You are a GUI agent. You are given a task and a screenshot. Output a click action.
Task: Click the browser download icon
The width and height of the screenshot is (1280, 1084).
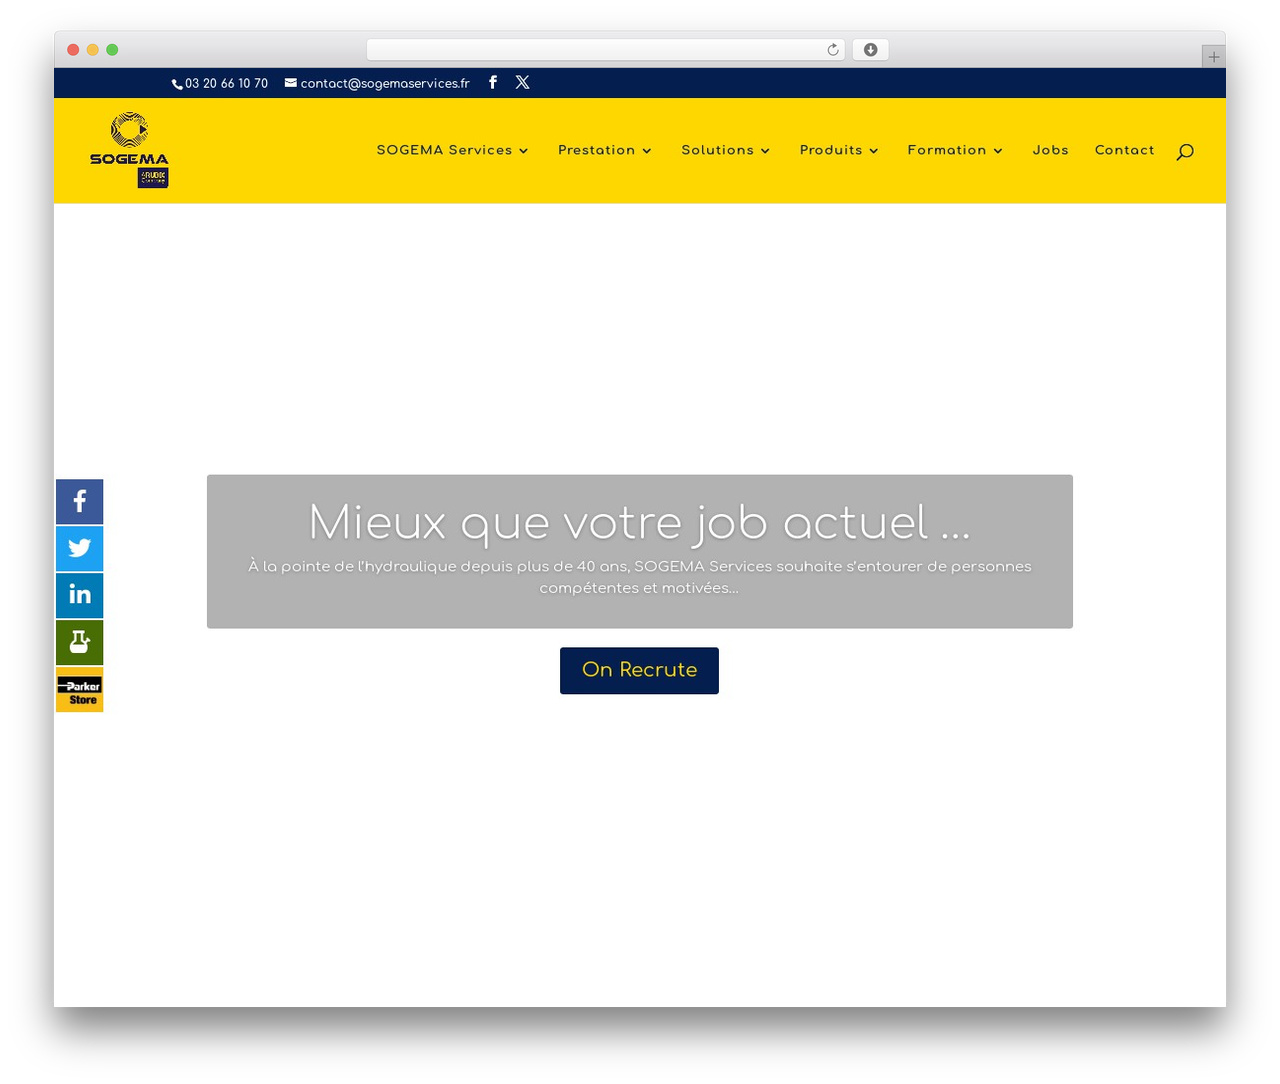871,50
